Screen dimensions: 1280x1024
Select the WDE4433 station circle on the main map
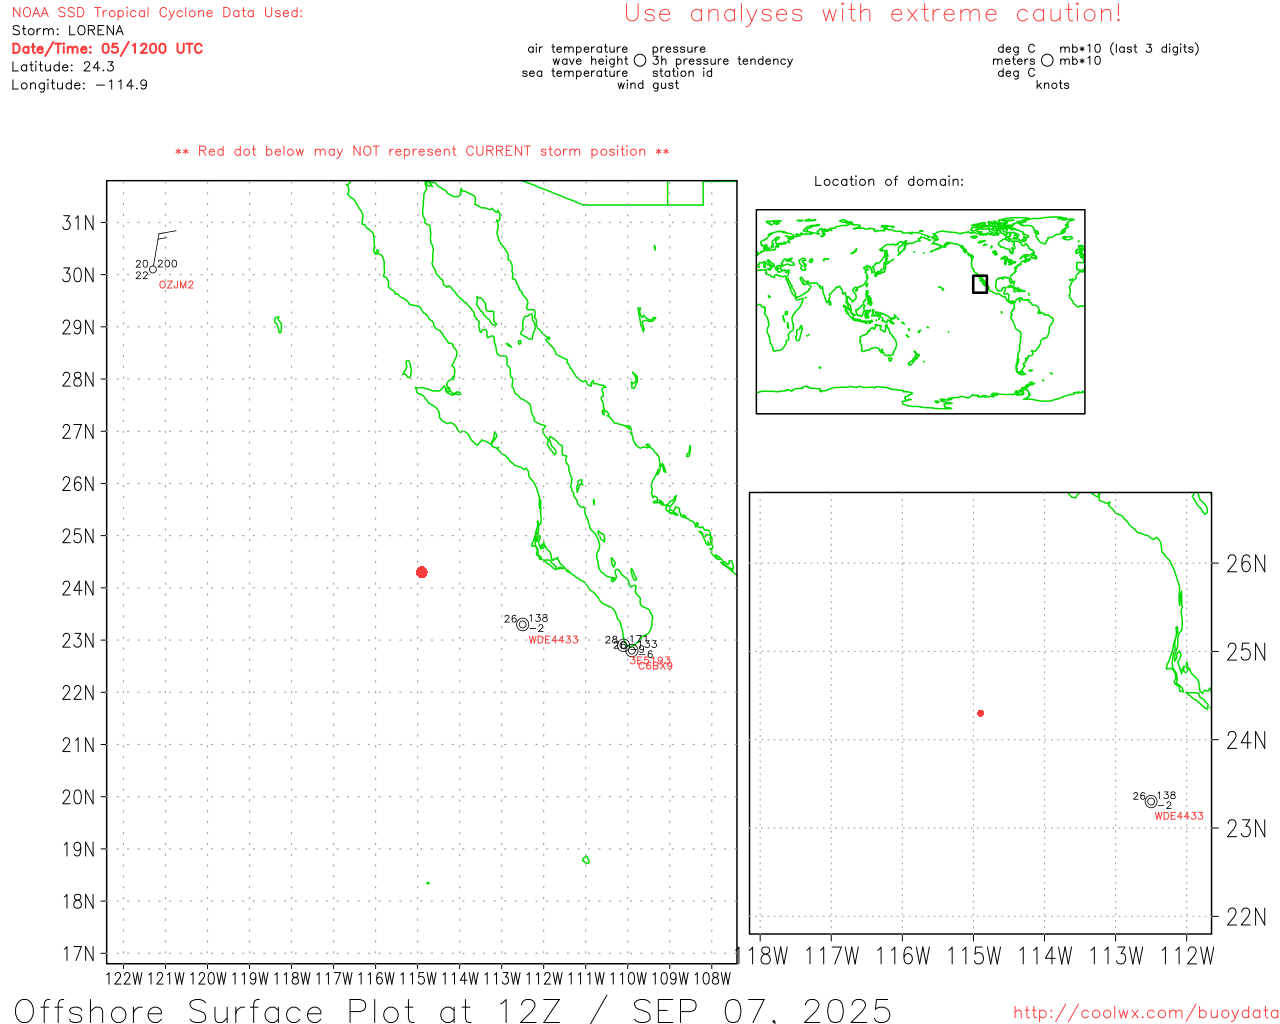point(523,625)
